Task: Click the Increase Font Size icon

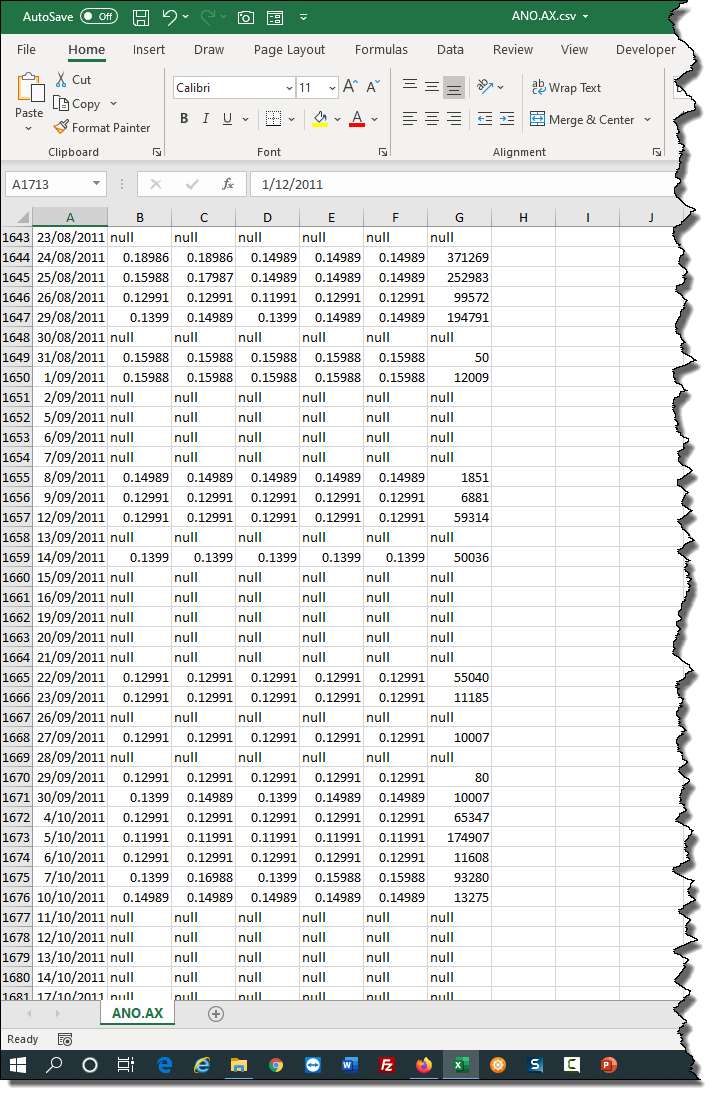Action: (x=350, y=88)
